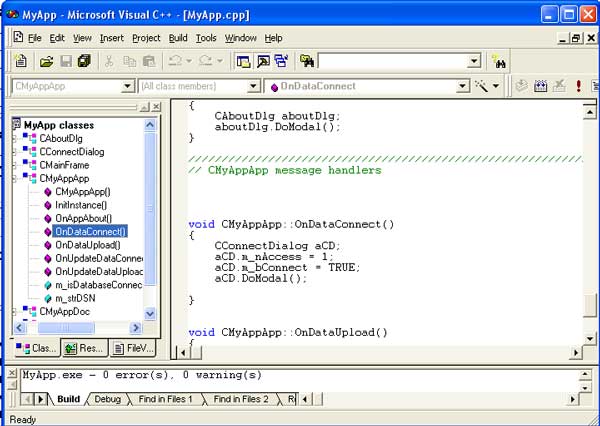Open the Redo history dropdown arrow

click(x=220, y=61)
